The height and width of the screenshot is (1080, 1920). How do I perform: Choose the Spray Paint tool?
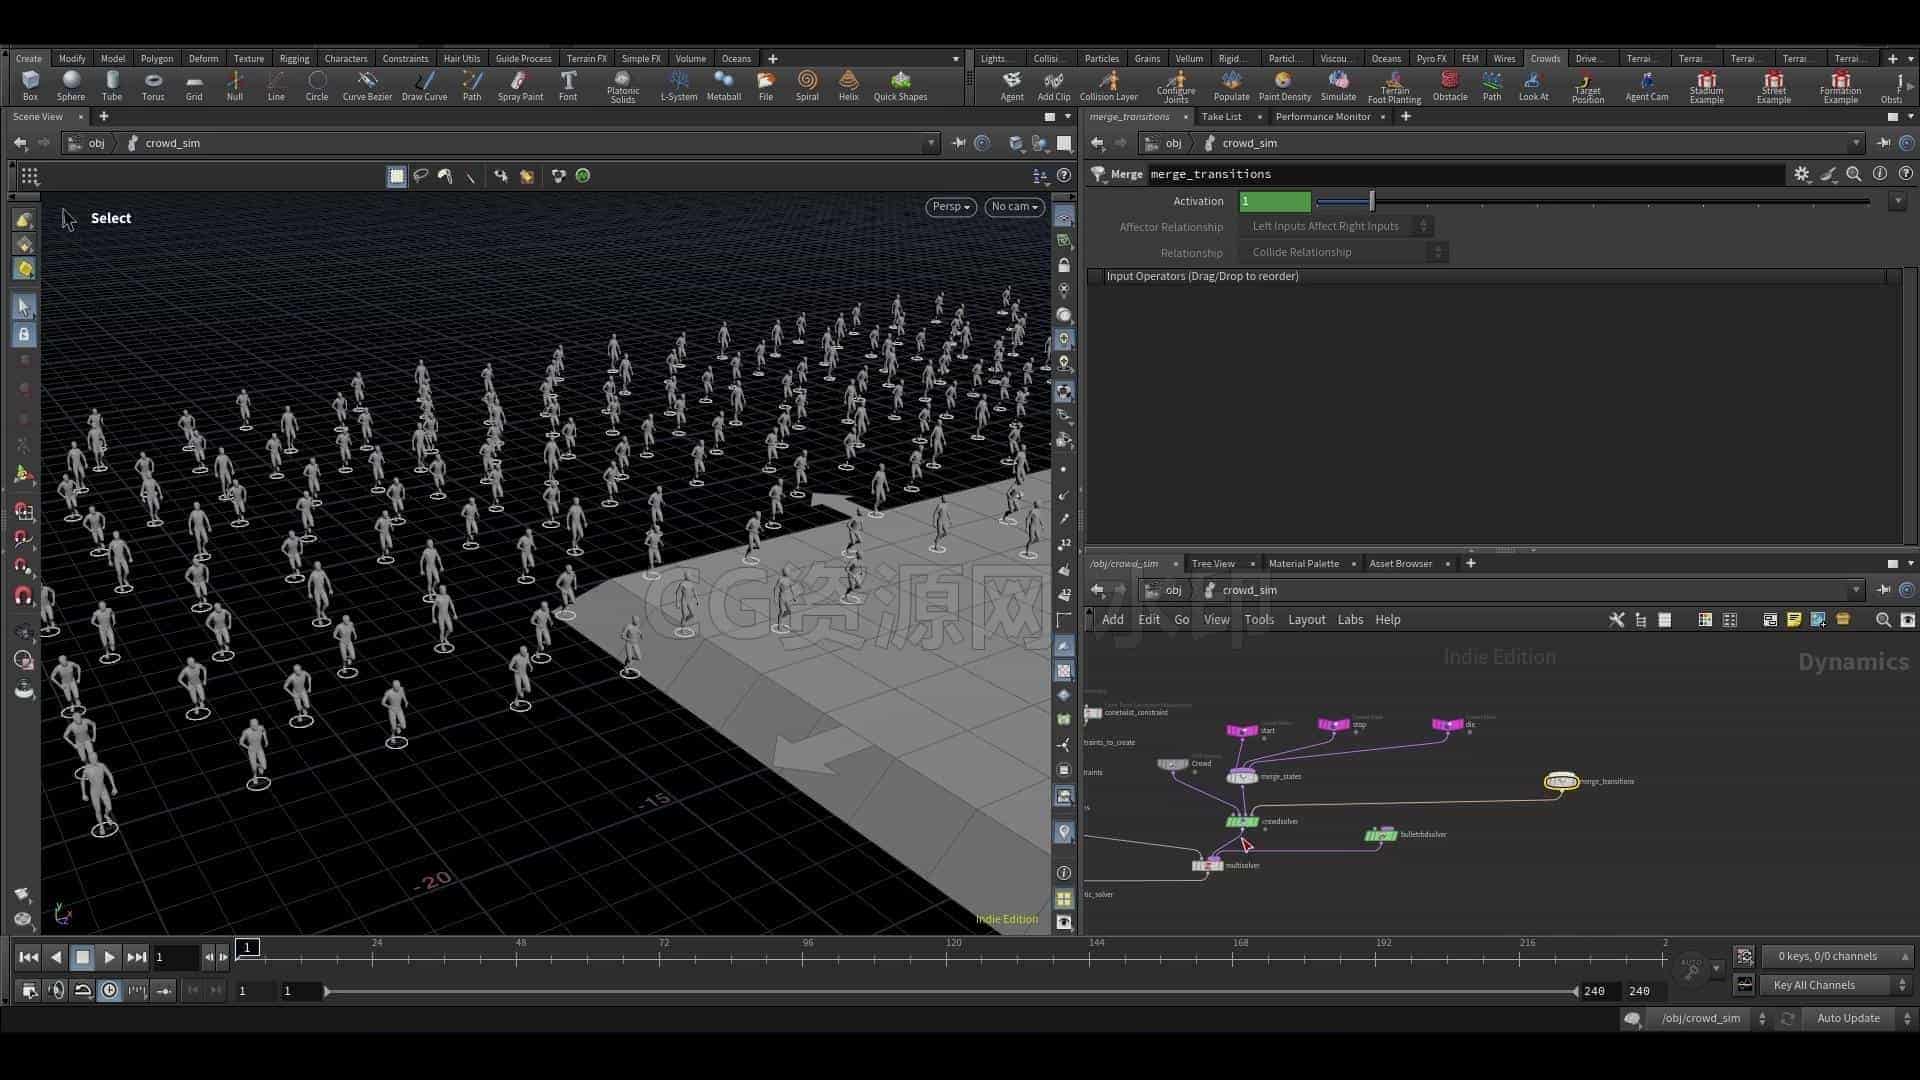click(520, 85)
